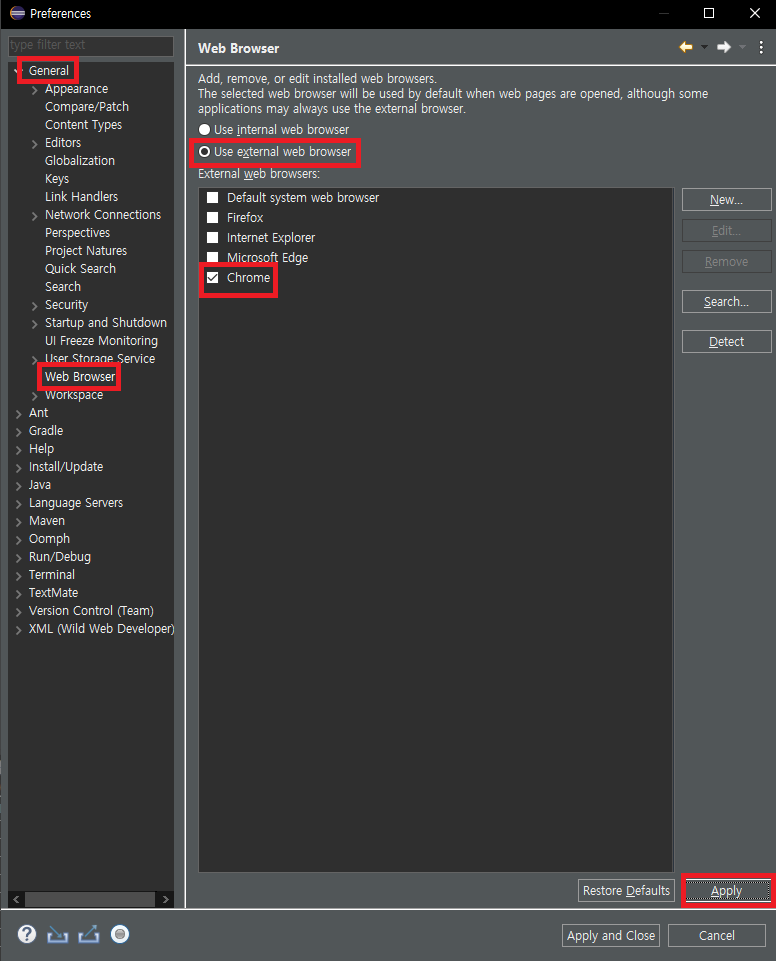Select Compare/Patch in the tree

coord(87,107)
